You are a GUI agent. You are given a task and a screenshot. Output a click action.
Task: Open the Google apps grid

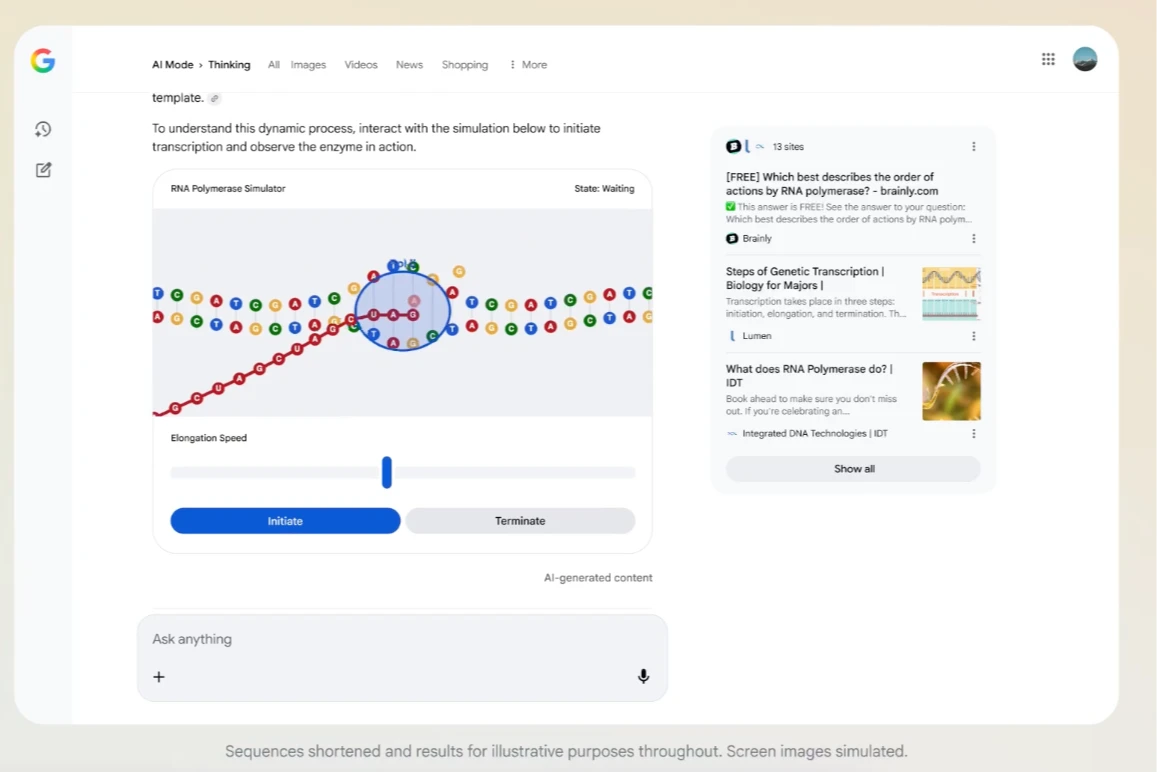pyautogui.click(x=1048, y=59)
